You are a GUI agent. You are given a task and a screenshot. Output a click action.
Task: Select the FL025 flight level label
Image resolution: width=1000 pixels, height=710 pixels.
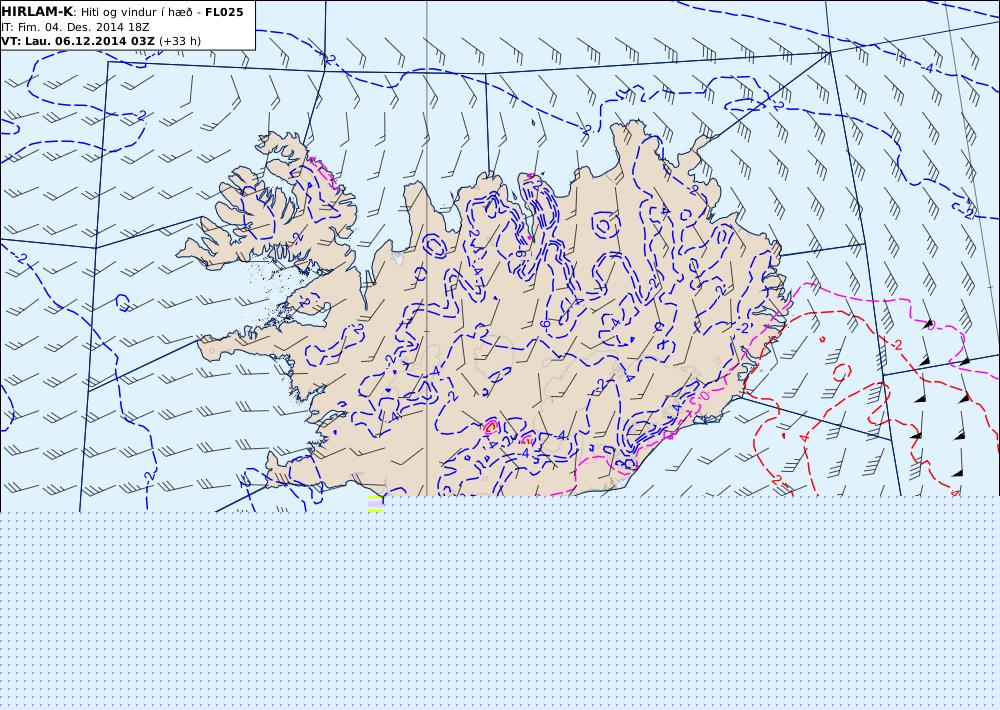(x=224, y=12)
